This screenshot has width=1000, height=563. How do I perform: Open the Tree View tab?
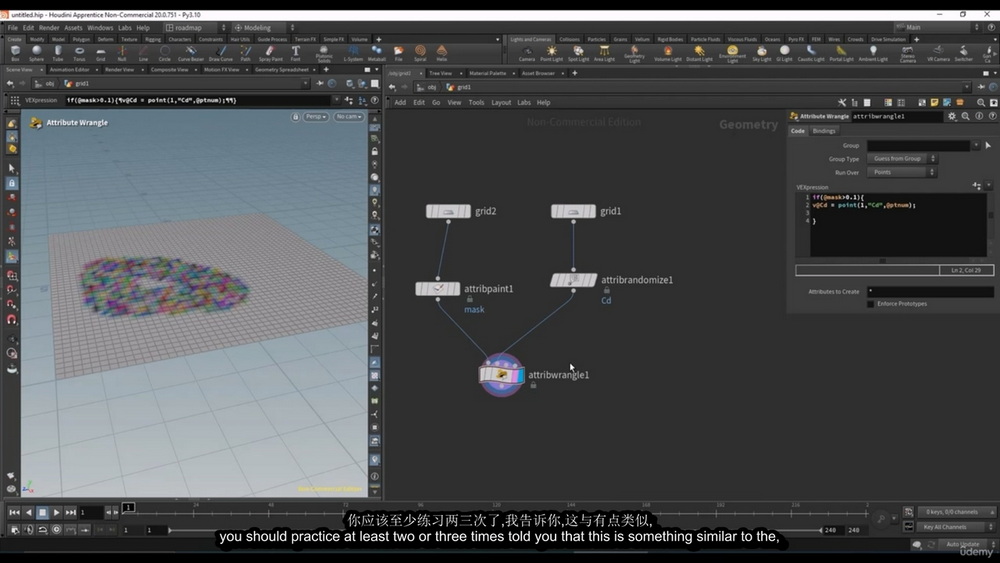click(441, 73)
